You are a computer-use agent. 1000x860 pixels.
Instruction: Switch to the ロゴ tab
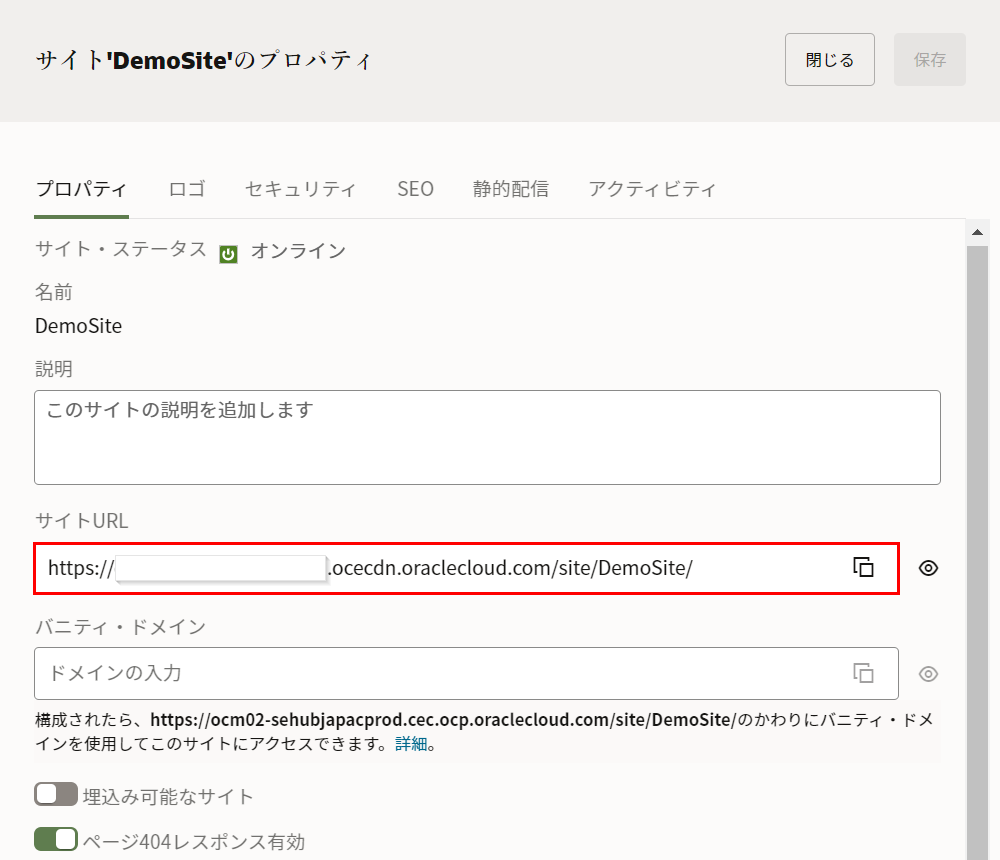187,189
